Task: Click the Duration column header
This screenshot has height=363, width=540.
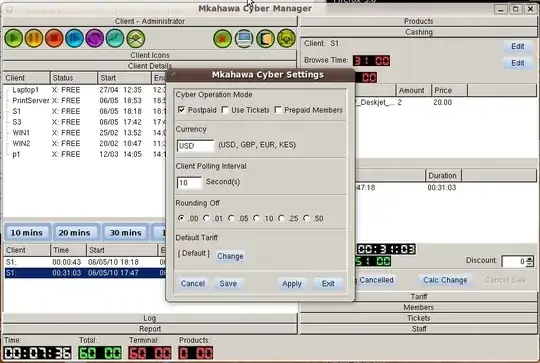Action: coord(444,175)
